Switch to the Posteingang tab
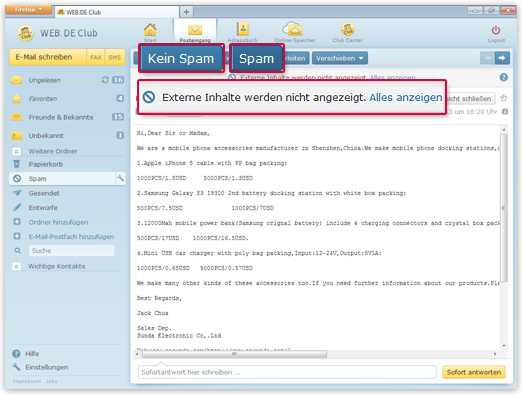Viewport: 522px width, 394px height. point(195,32)
